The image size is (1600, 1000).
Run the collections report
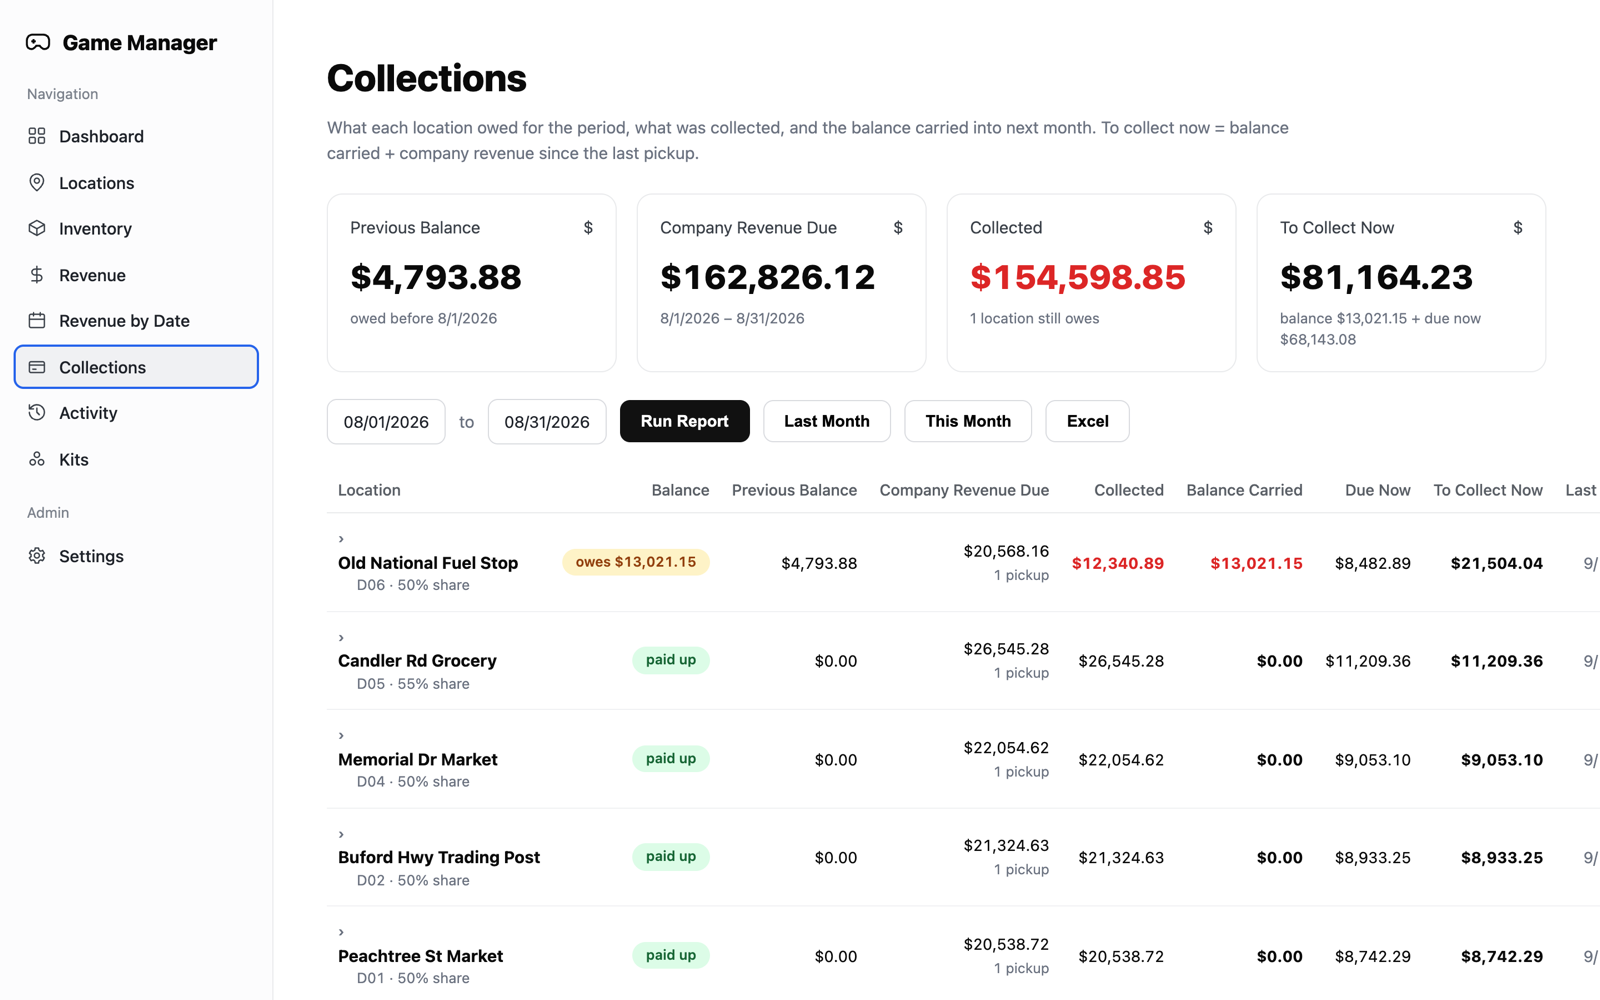(x=685, y=421)
